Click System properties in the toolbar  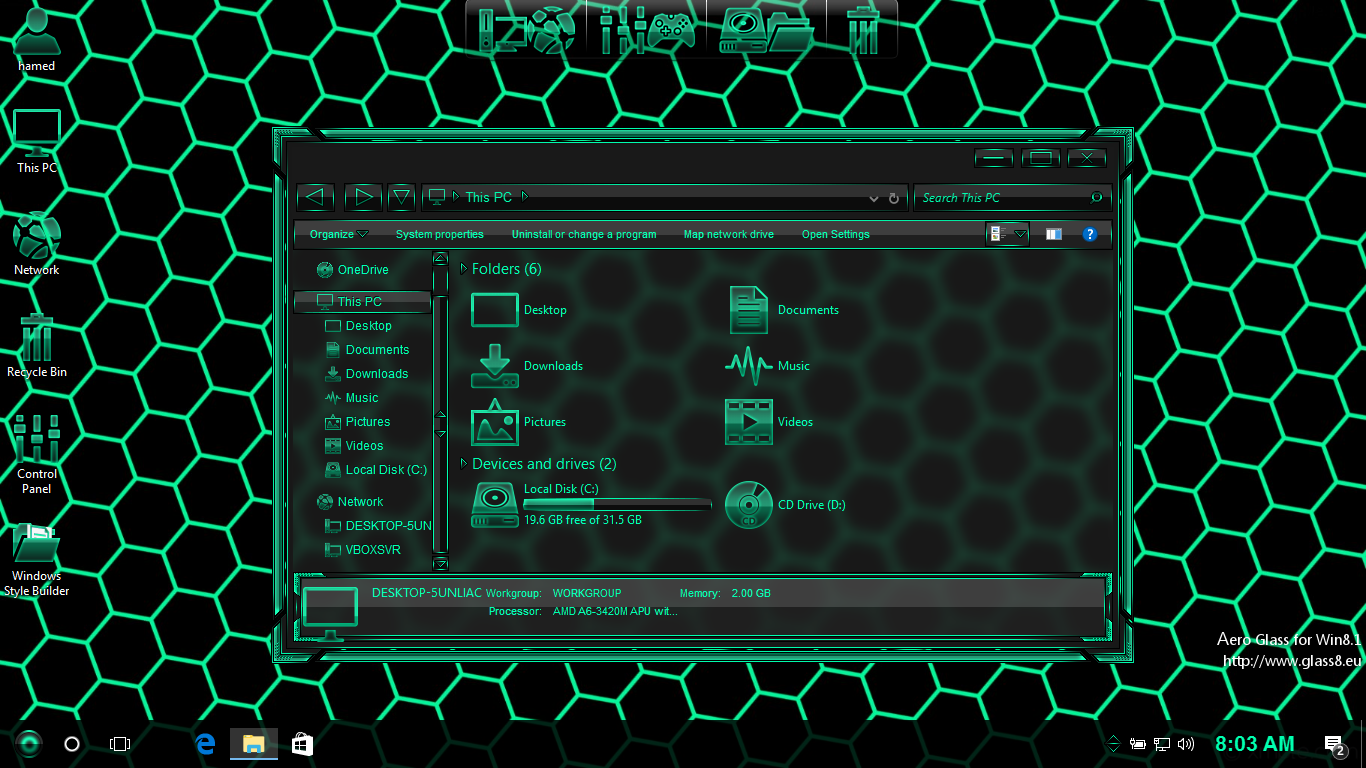(x=439, y=234)
